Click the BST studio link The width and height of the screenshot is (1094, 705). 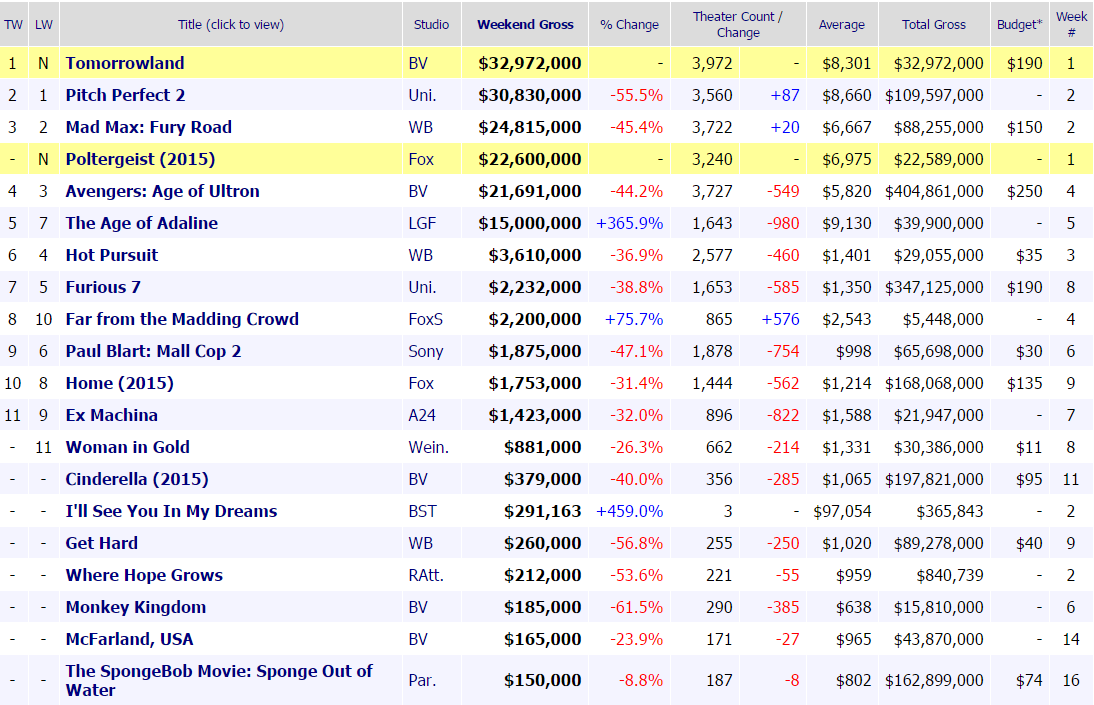[x=422, y=512]
